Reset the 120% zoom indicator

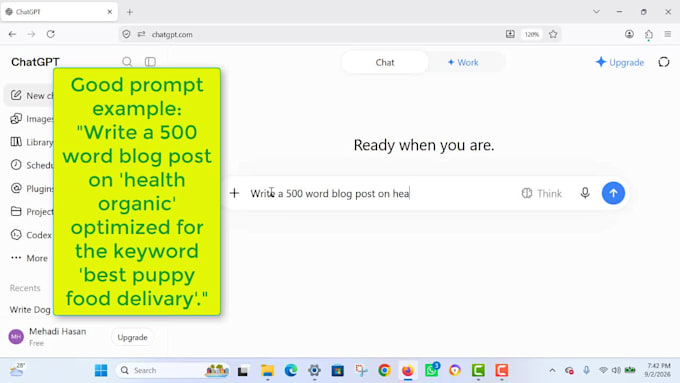(x=532, y=34)
